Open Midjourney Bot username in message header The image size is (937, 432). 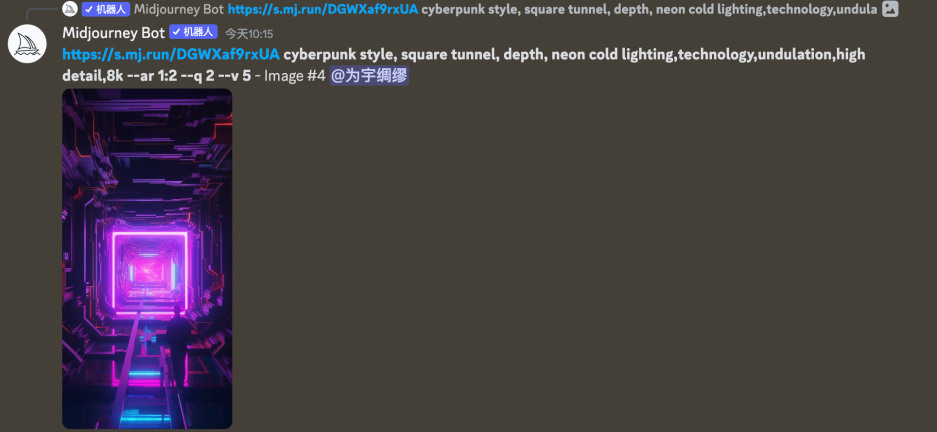[x=114, y=32]
